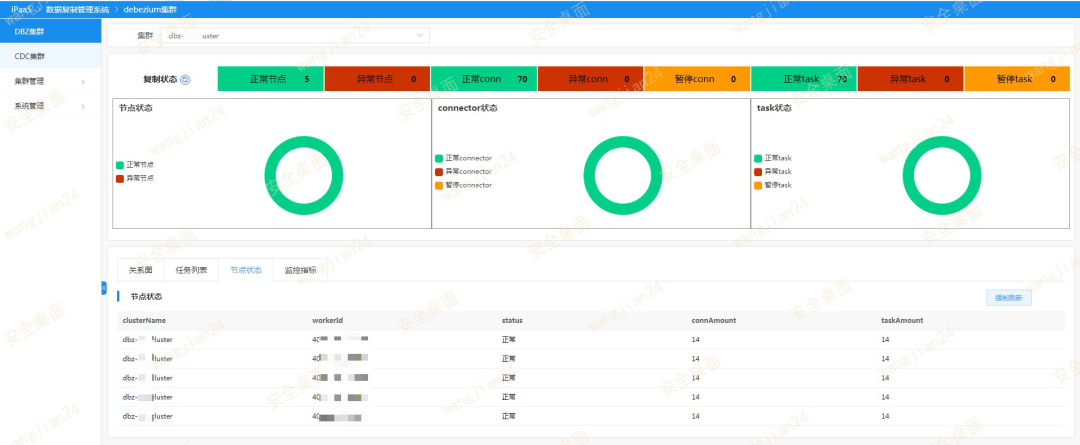Viewport: 1080px width, 445px height.
Task: Click the red 异常conn 0 status tile
Action: tap(591, 79)
